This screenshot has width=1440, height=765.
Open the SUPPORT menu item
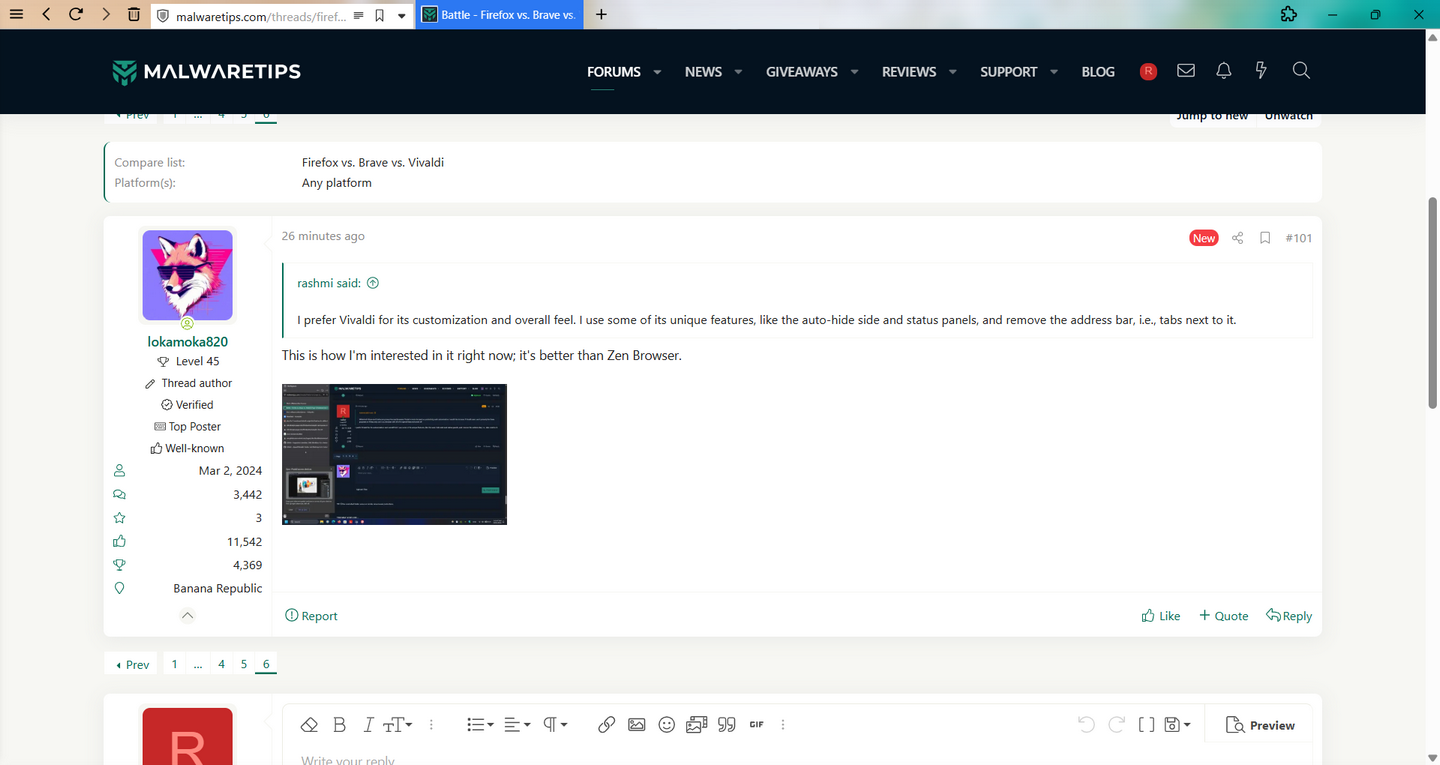click(x=1008, y=72)
